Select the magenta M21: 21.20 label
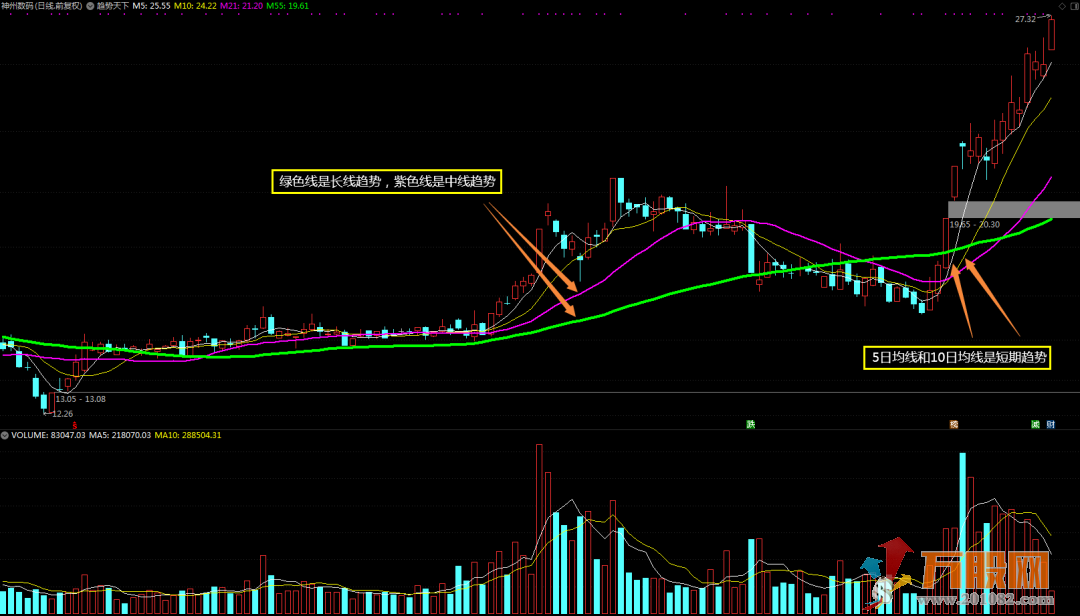The width and height of the screenshot is (1080, 616). point(241,6)
